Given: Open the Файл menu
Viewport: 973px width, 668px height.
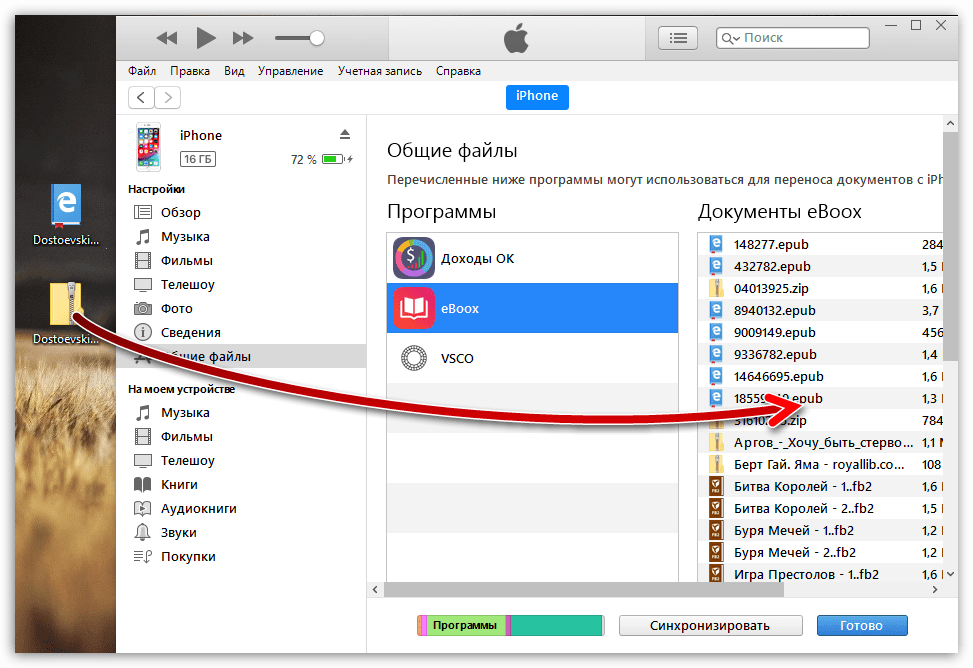Looking at the screenshot, I should click(142, 71).
